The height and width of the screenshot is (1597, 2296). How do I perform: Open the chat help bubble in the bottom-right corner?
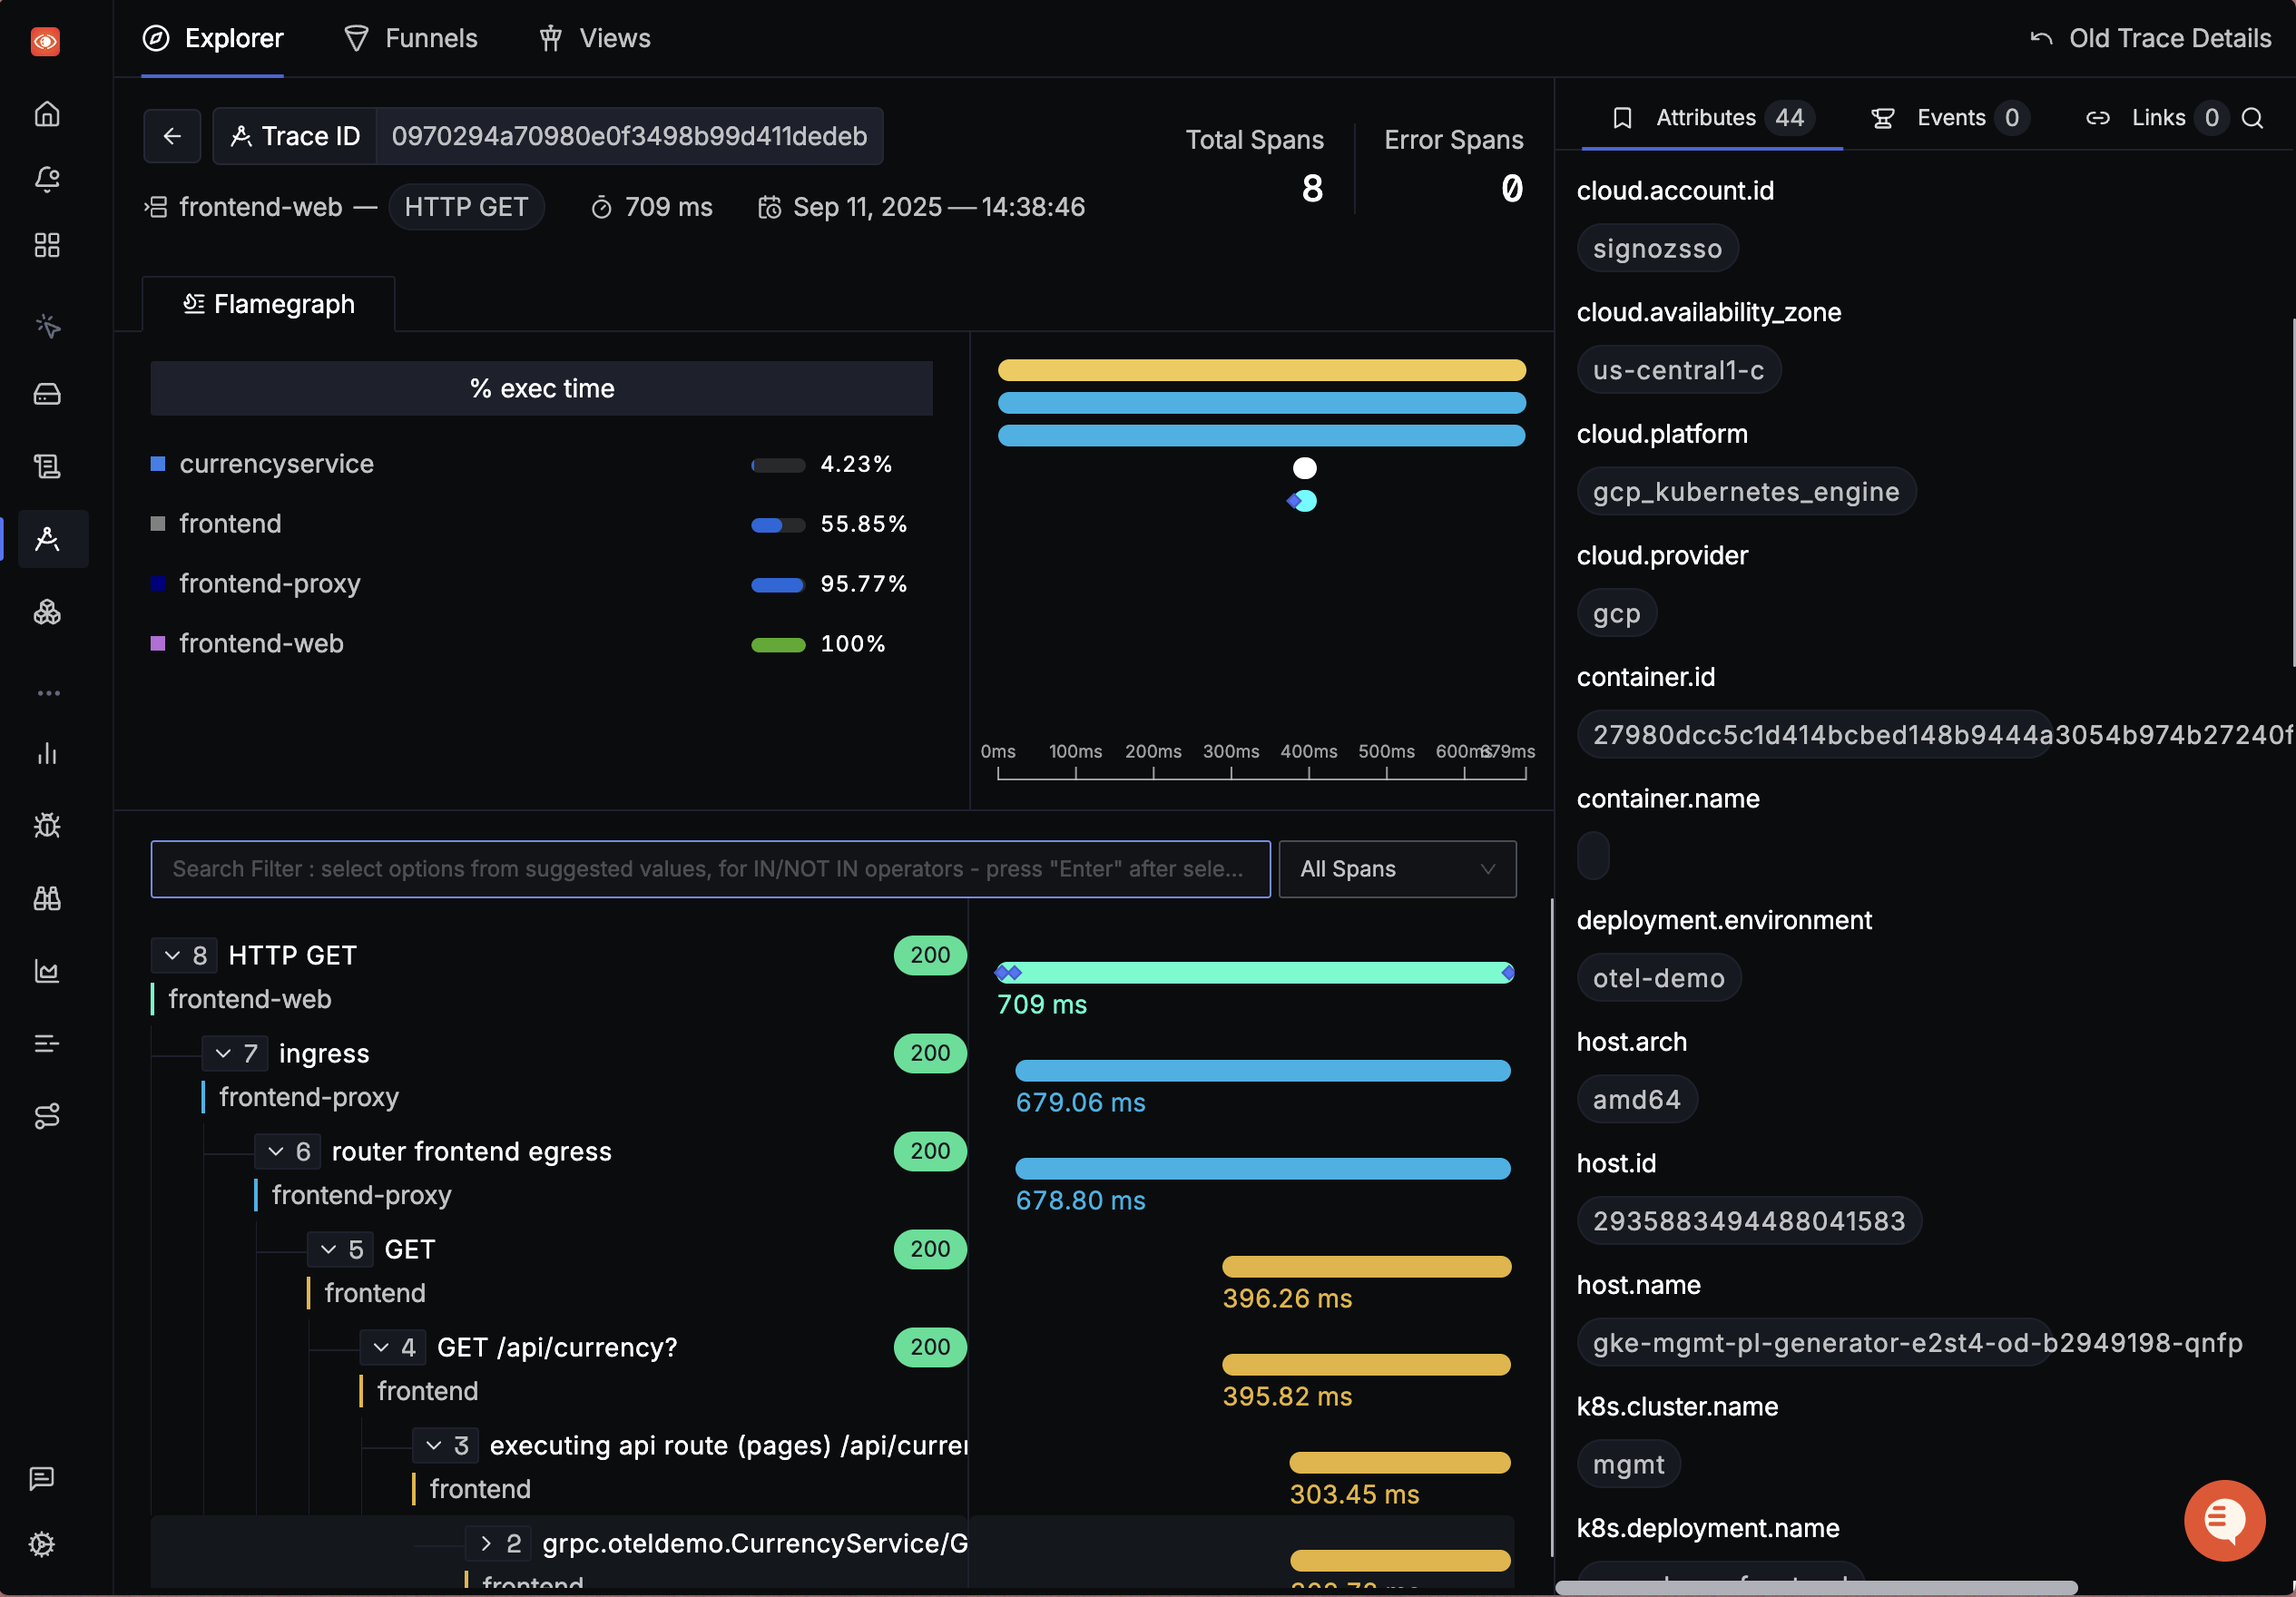(x=2224, y=1521)
